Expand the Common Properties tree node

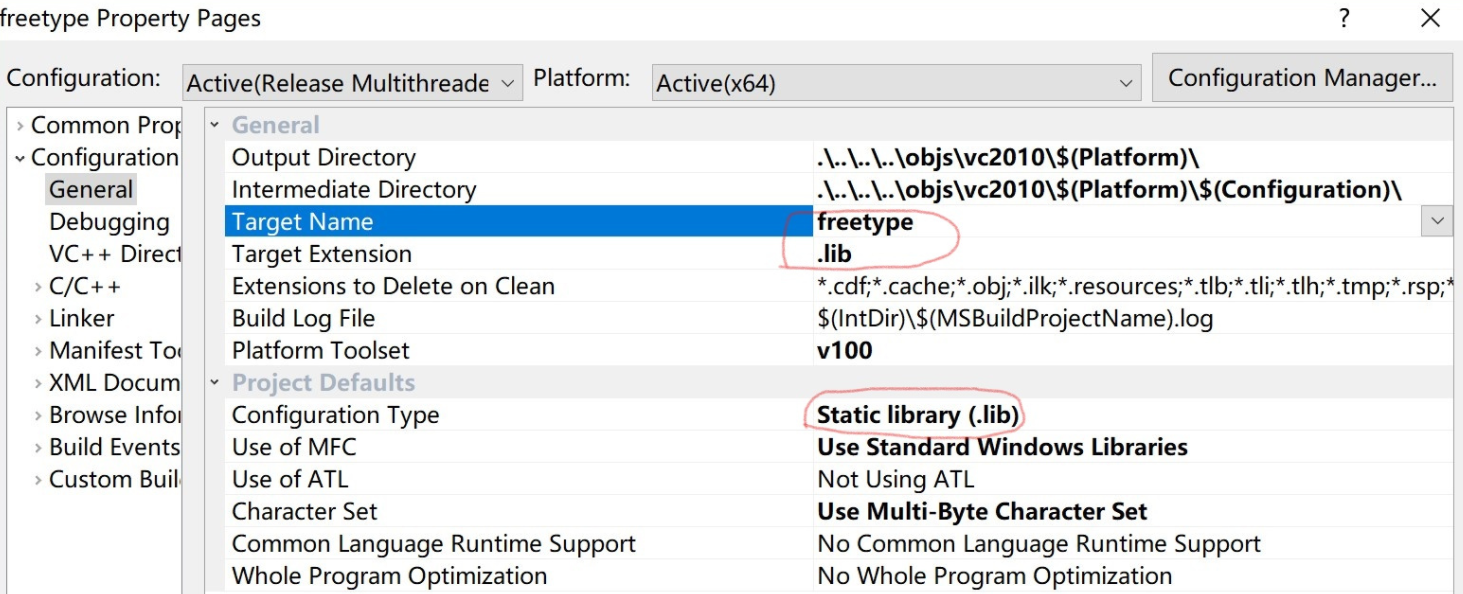click(20, 126)
